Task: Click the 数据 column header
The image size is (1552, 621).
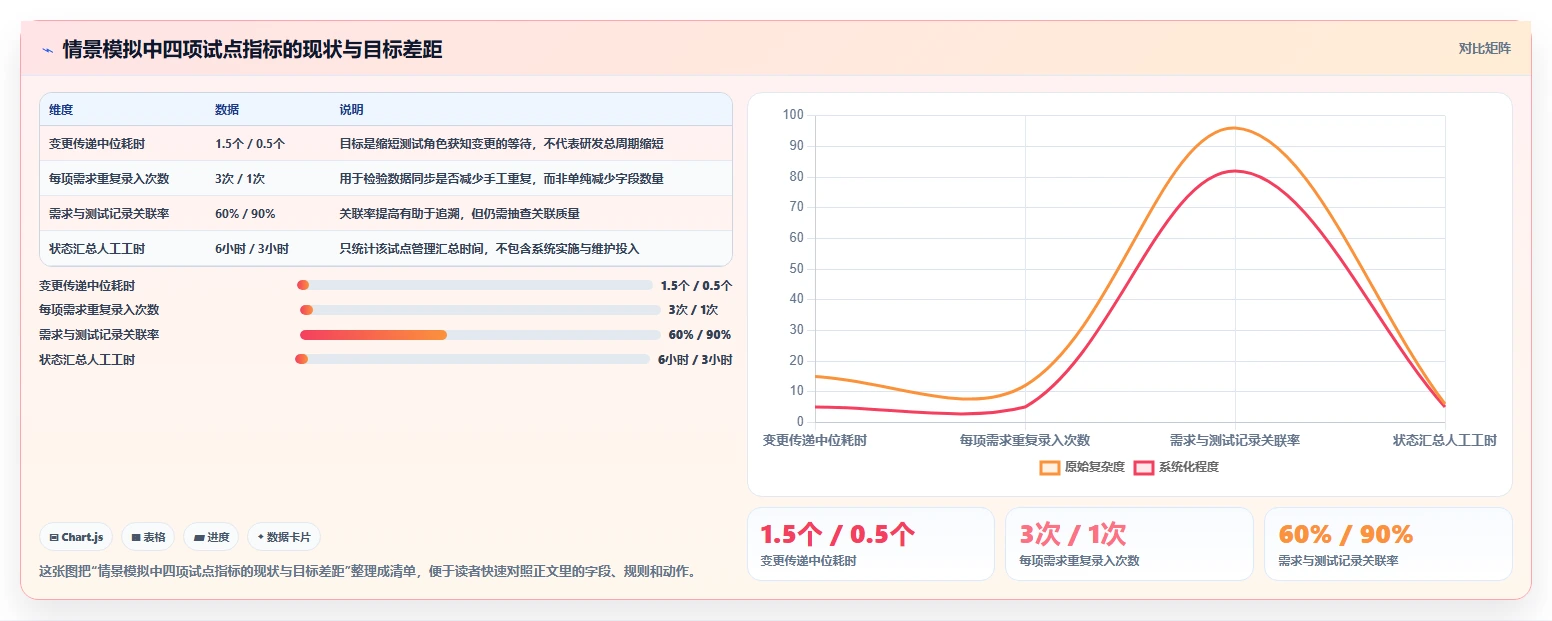Action: (x=227, y=110)
